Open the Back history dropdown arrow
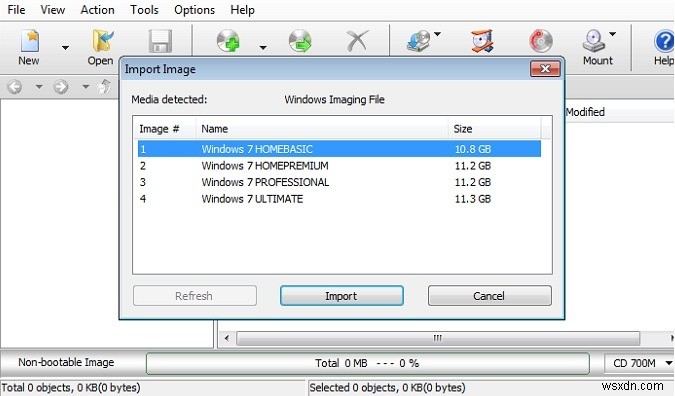The image size is (675, 396). 39,87
